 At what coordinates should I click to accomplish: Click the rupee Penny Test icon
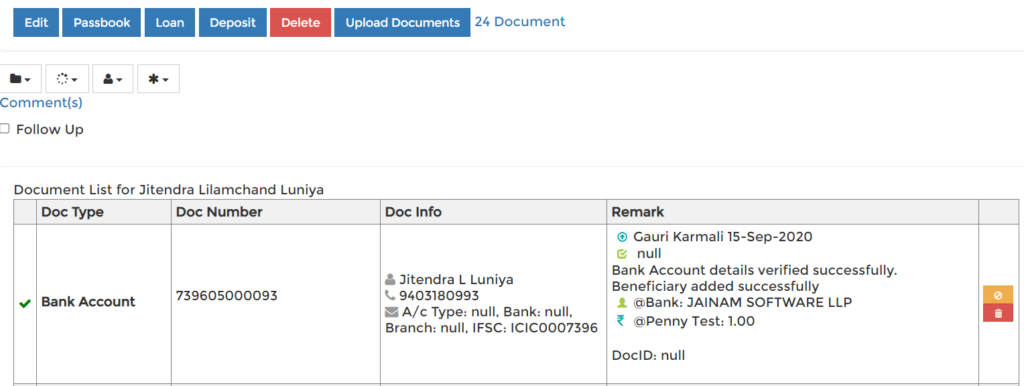(620, 320)
